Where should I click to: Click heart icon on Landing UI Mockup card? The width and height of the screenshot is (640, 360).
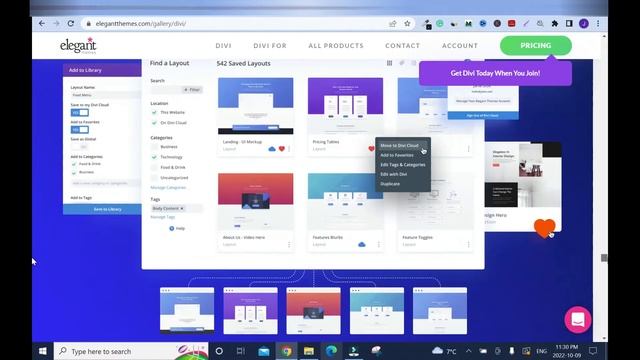point(282,149)
